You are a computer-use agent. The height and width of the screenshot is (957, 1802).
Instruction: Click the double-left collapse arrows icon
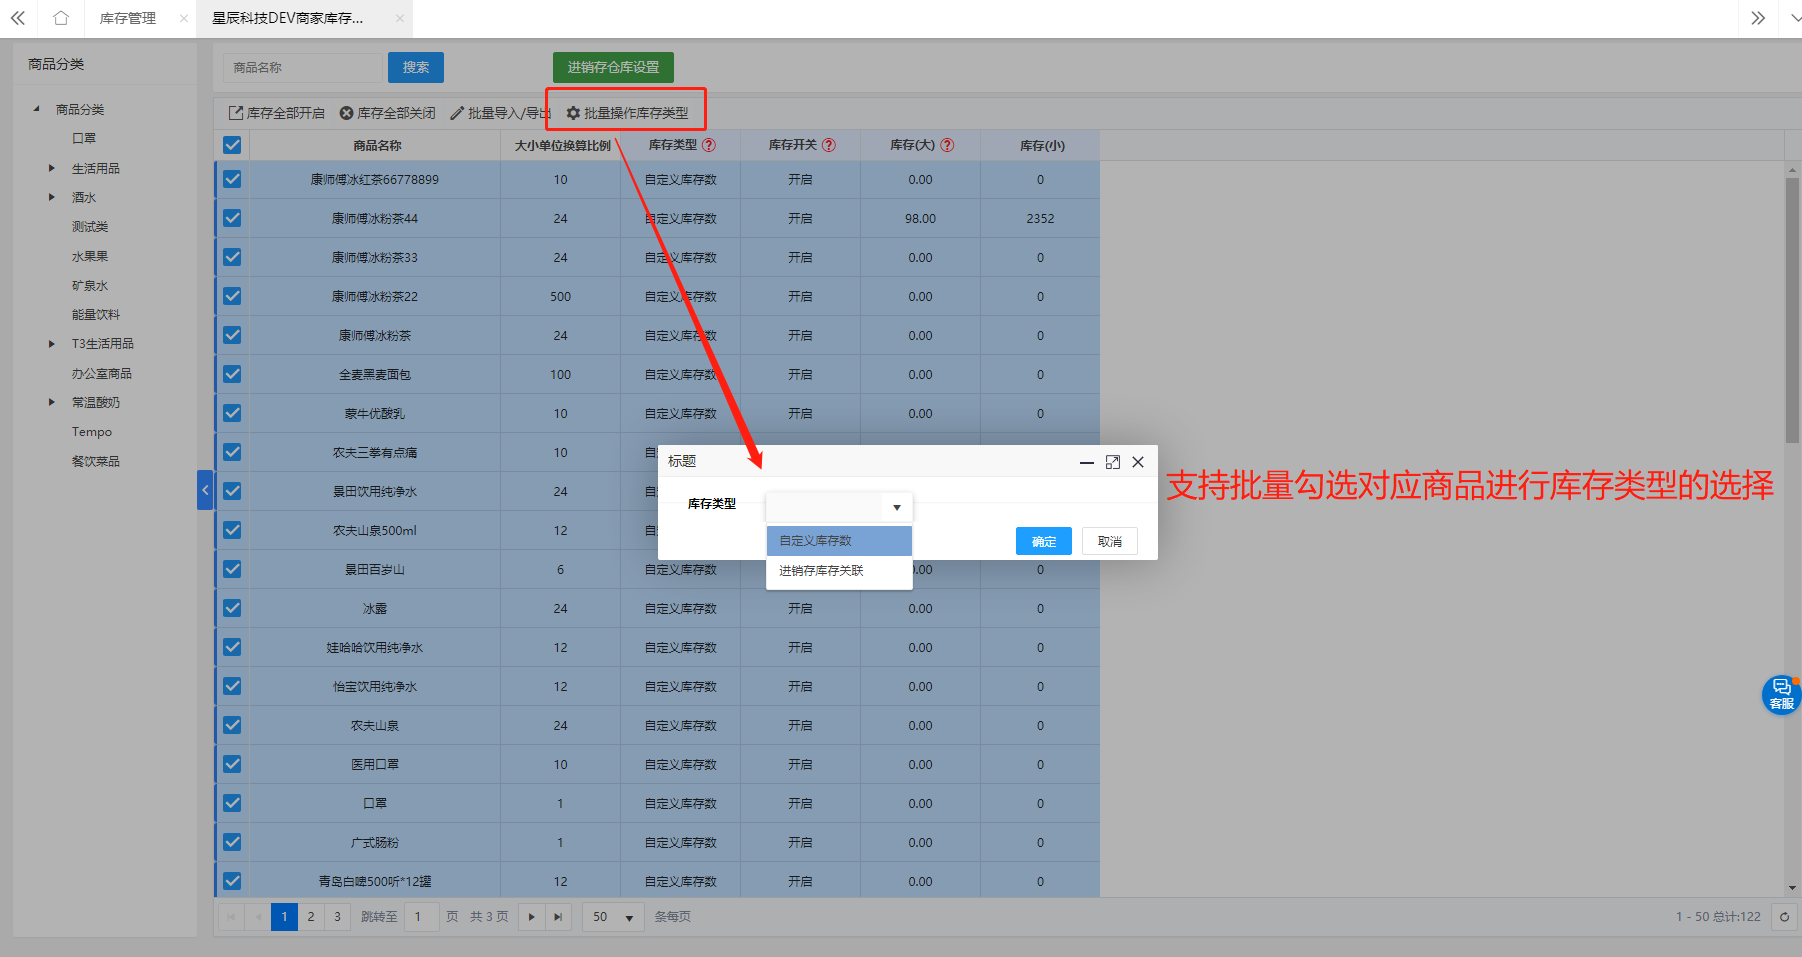18,18
